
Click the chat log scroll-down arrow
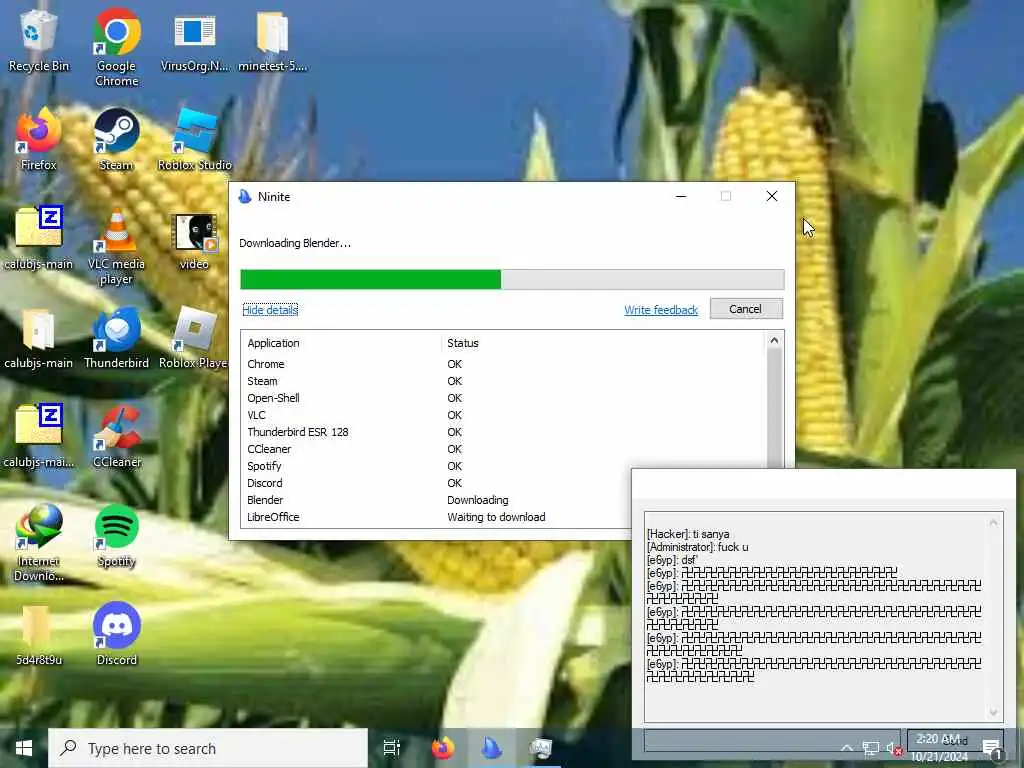click(x=994, y=712)
